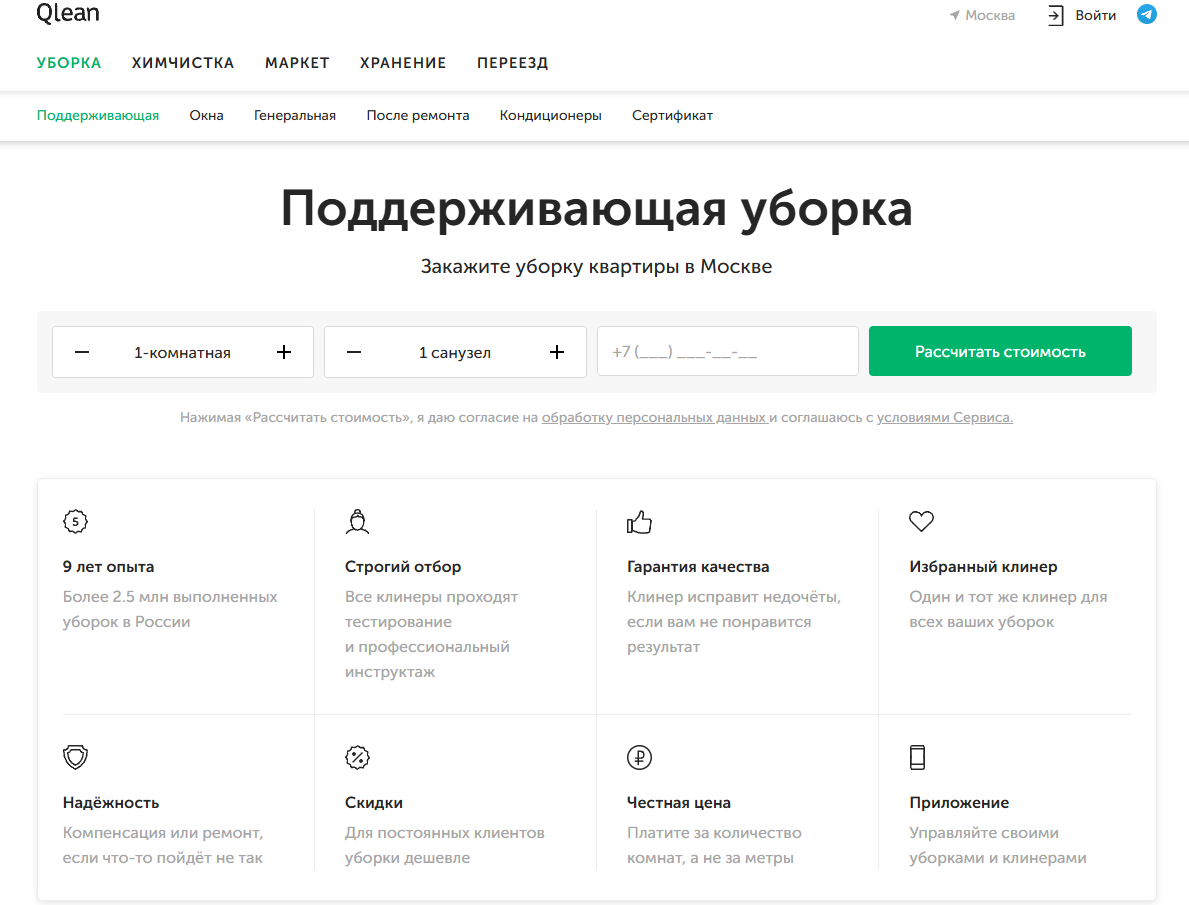
Task: Open the Кондиционеры tab
Action: click(551, 115)
